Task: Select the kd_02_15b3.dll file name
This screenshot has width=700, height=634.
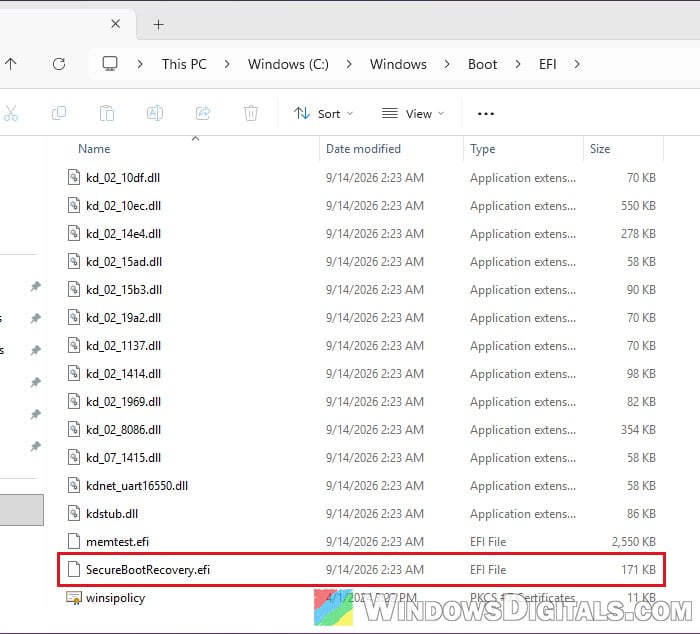Action: click(124, 290)
